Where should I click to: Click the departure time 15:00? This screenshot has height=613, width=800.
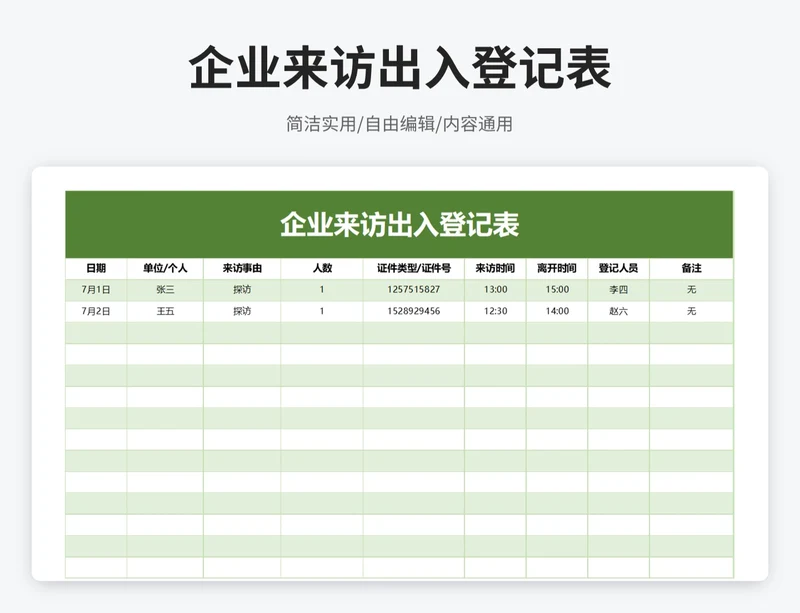(557, 289)
